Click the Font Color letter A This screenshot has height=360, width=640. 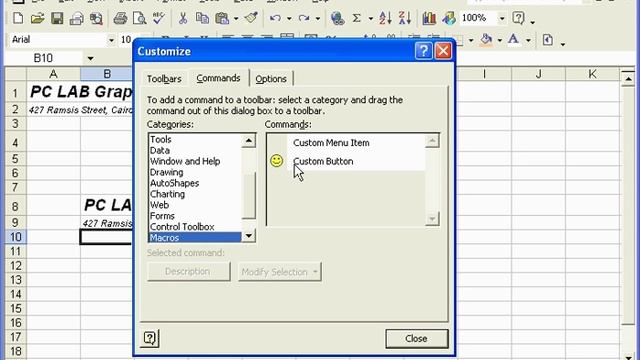pyautogui.click(x=513, y=40)
